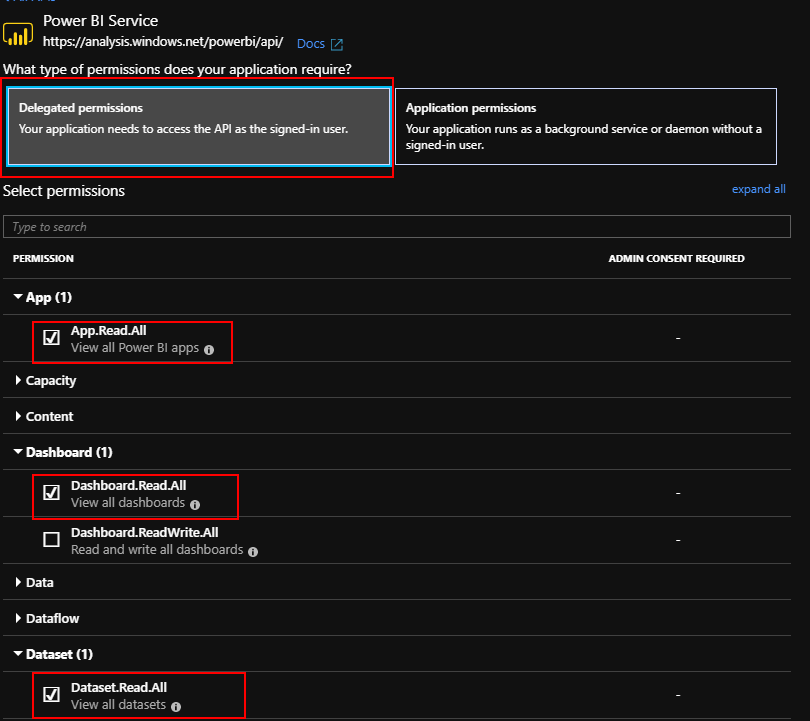
Task: Click the Dashboard.Read.All permission name
Action: tap(129, 485)
